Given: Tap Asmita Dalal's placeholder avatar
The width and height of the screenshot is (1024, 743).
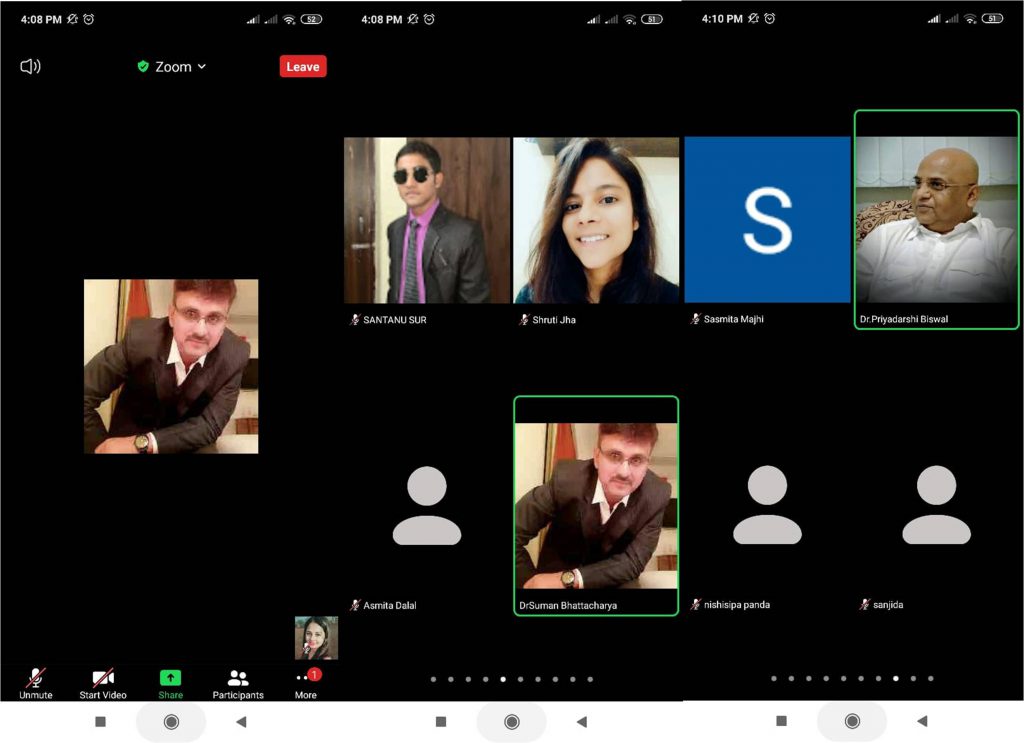Looking at the screenshot, I should [427, 505].
